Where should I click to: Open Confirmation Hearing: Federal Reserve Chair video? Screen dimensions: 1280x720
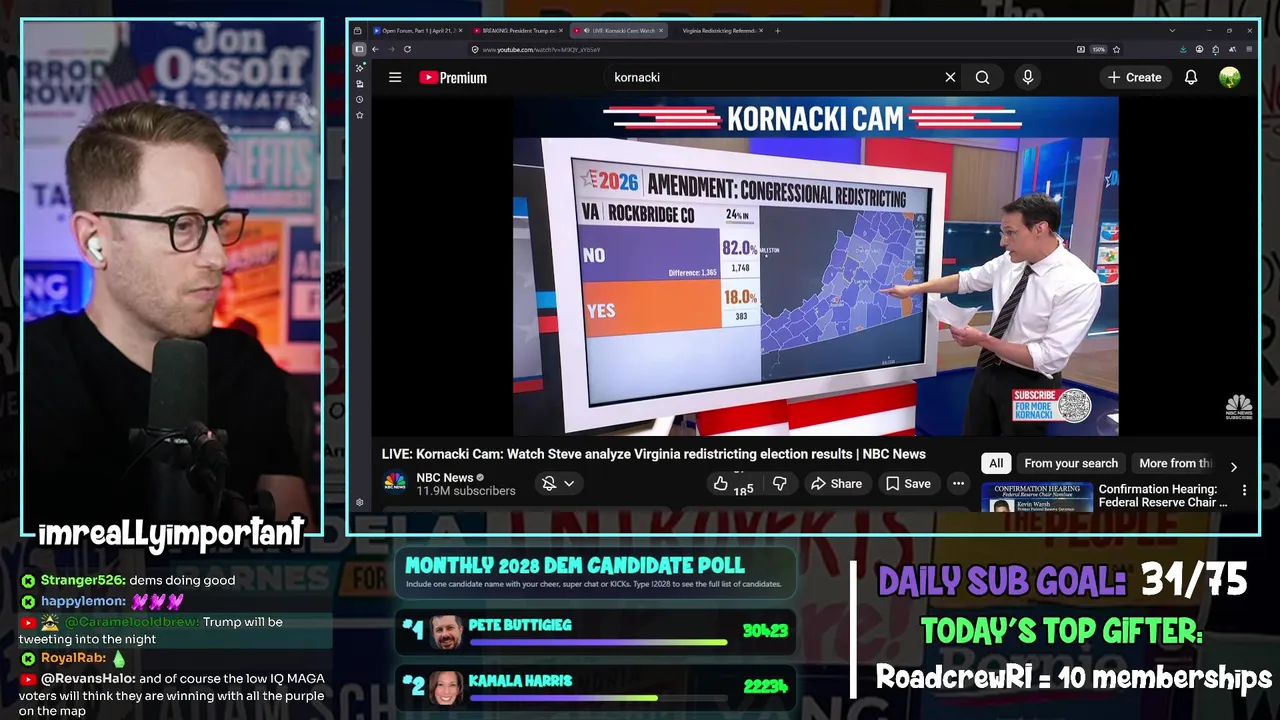click(x=1163, y=496)
